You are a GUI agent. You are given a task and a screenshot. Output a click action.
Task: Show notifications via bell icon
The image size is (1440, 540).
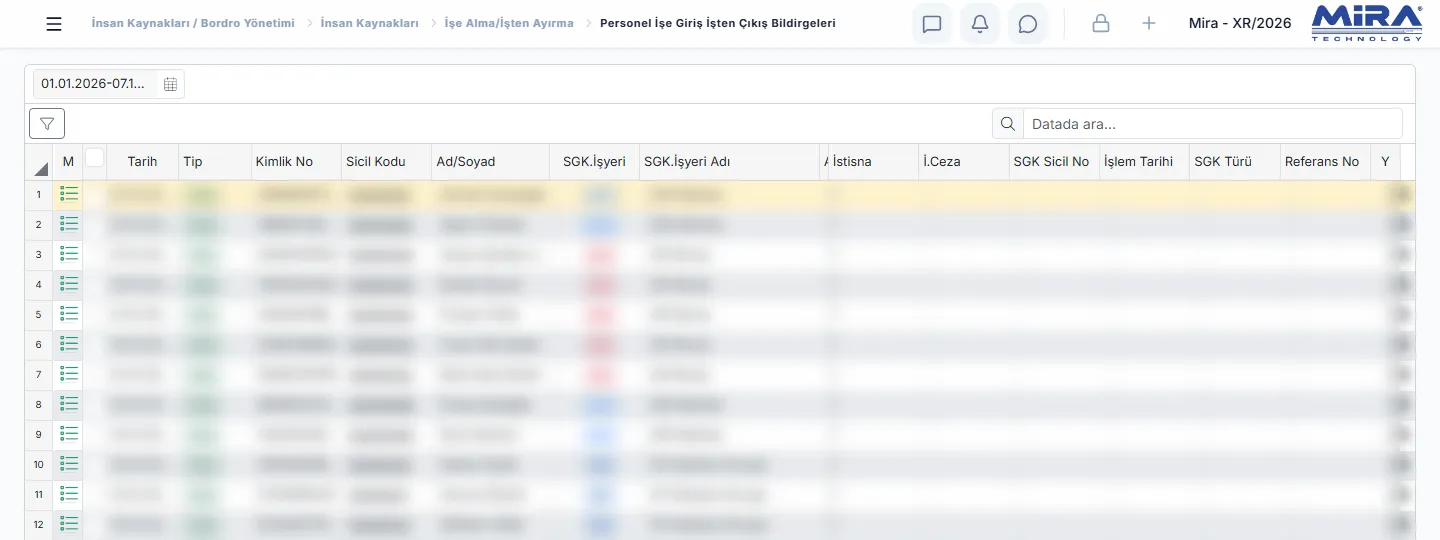click(x=980, y=24)
